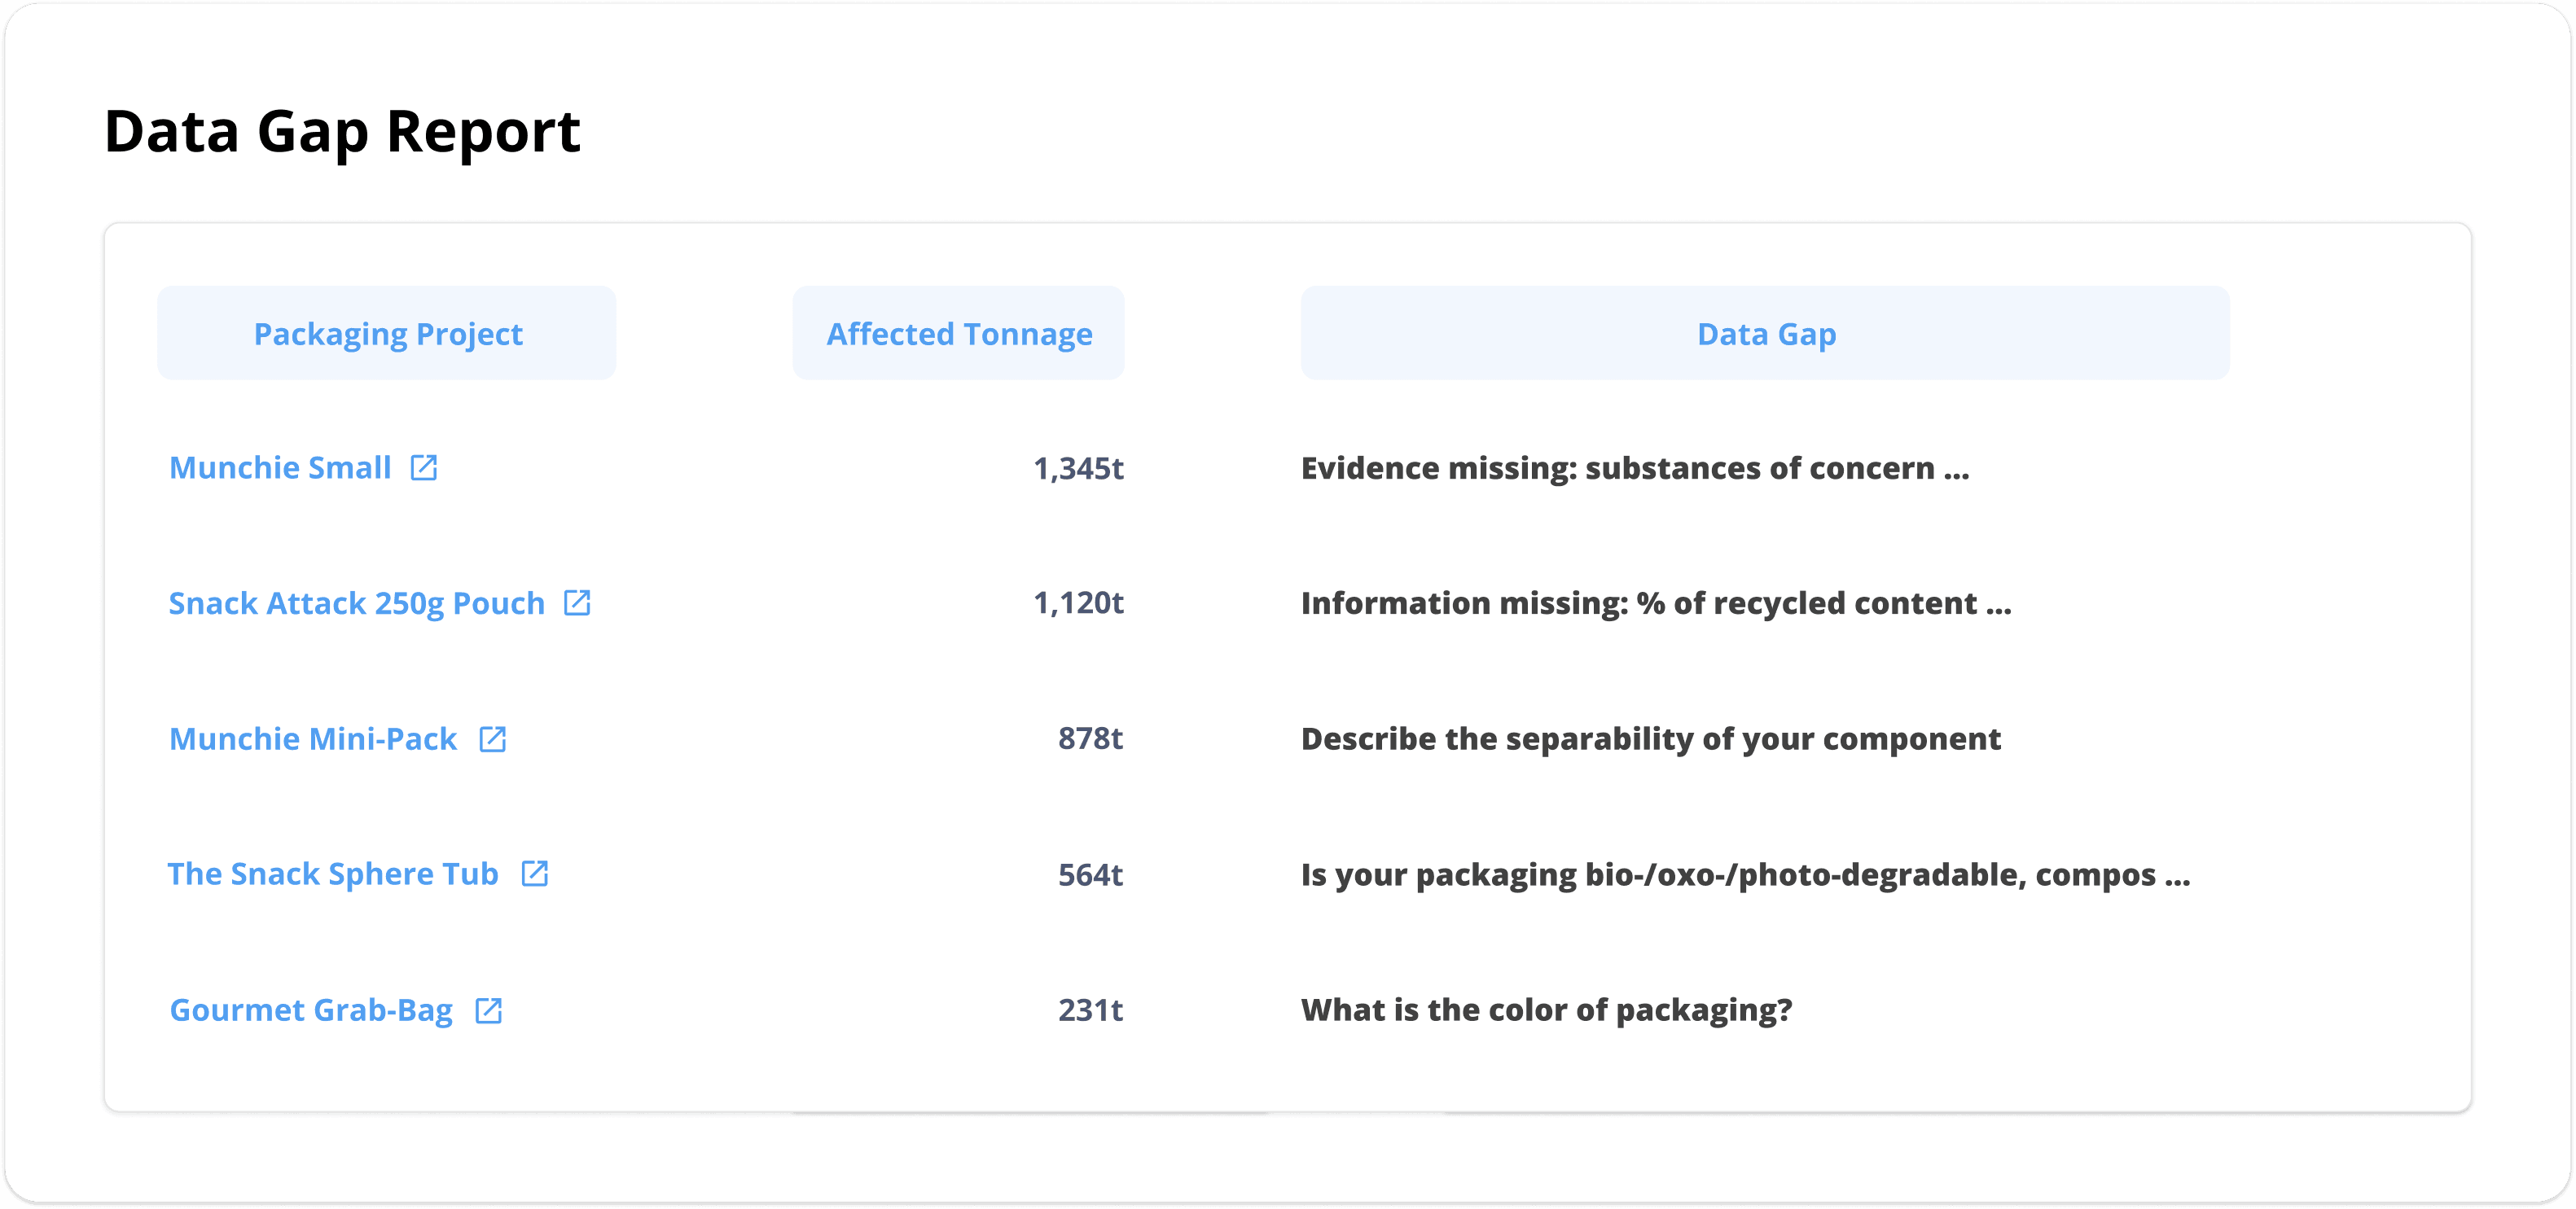
Task: Open Gourmet Grab-Bag via its external link icon
Action: (x=488, y=1010)
